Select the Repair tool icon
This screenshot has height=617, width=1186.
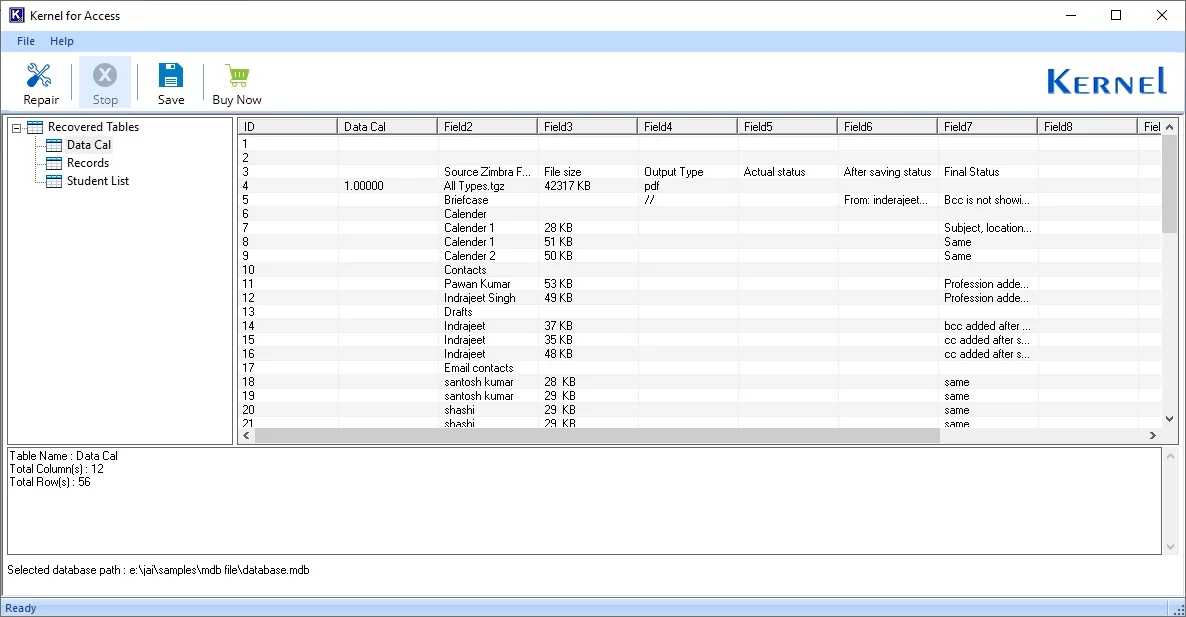40,75
